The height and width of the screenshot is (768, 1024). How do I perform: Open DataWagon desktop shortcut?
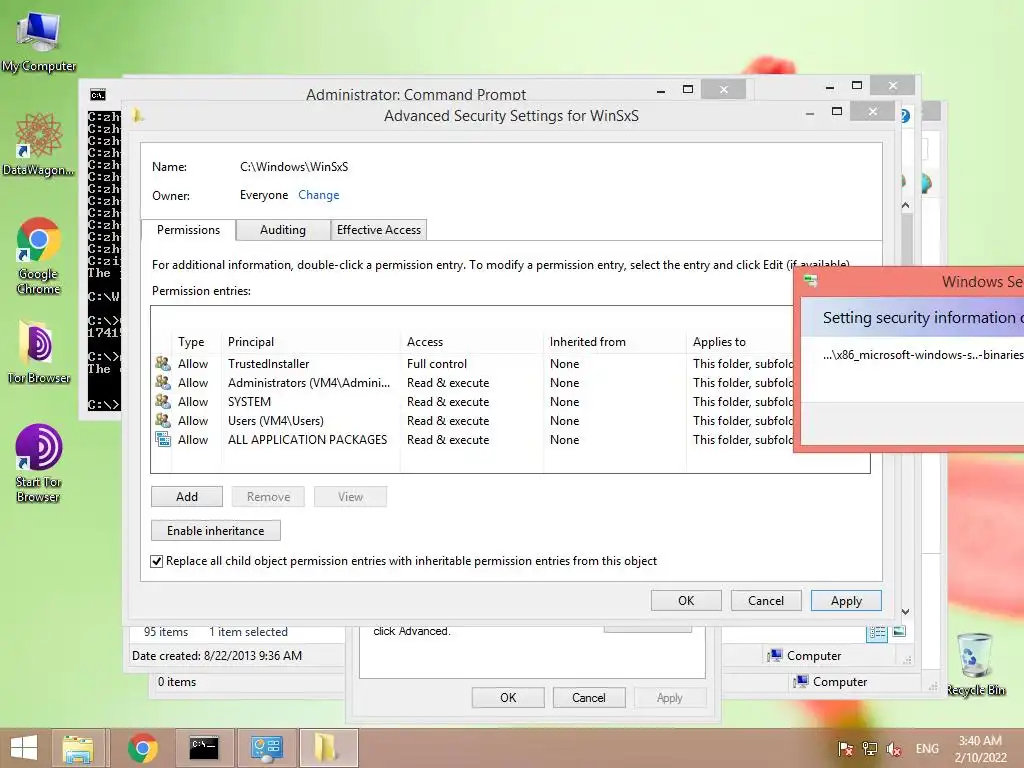click(39, 145)
